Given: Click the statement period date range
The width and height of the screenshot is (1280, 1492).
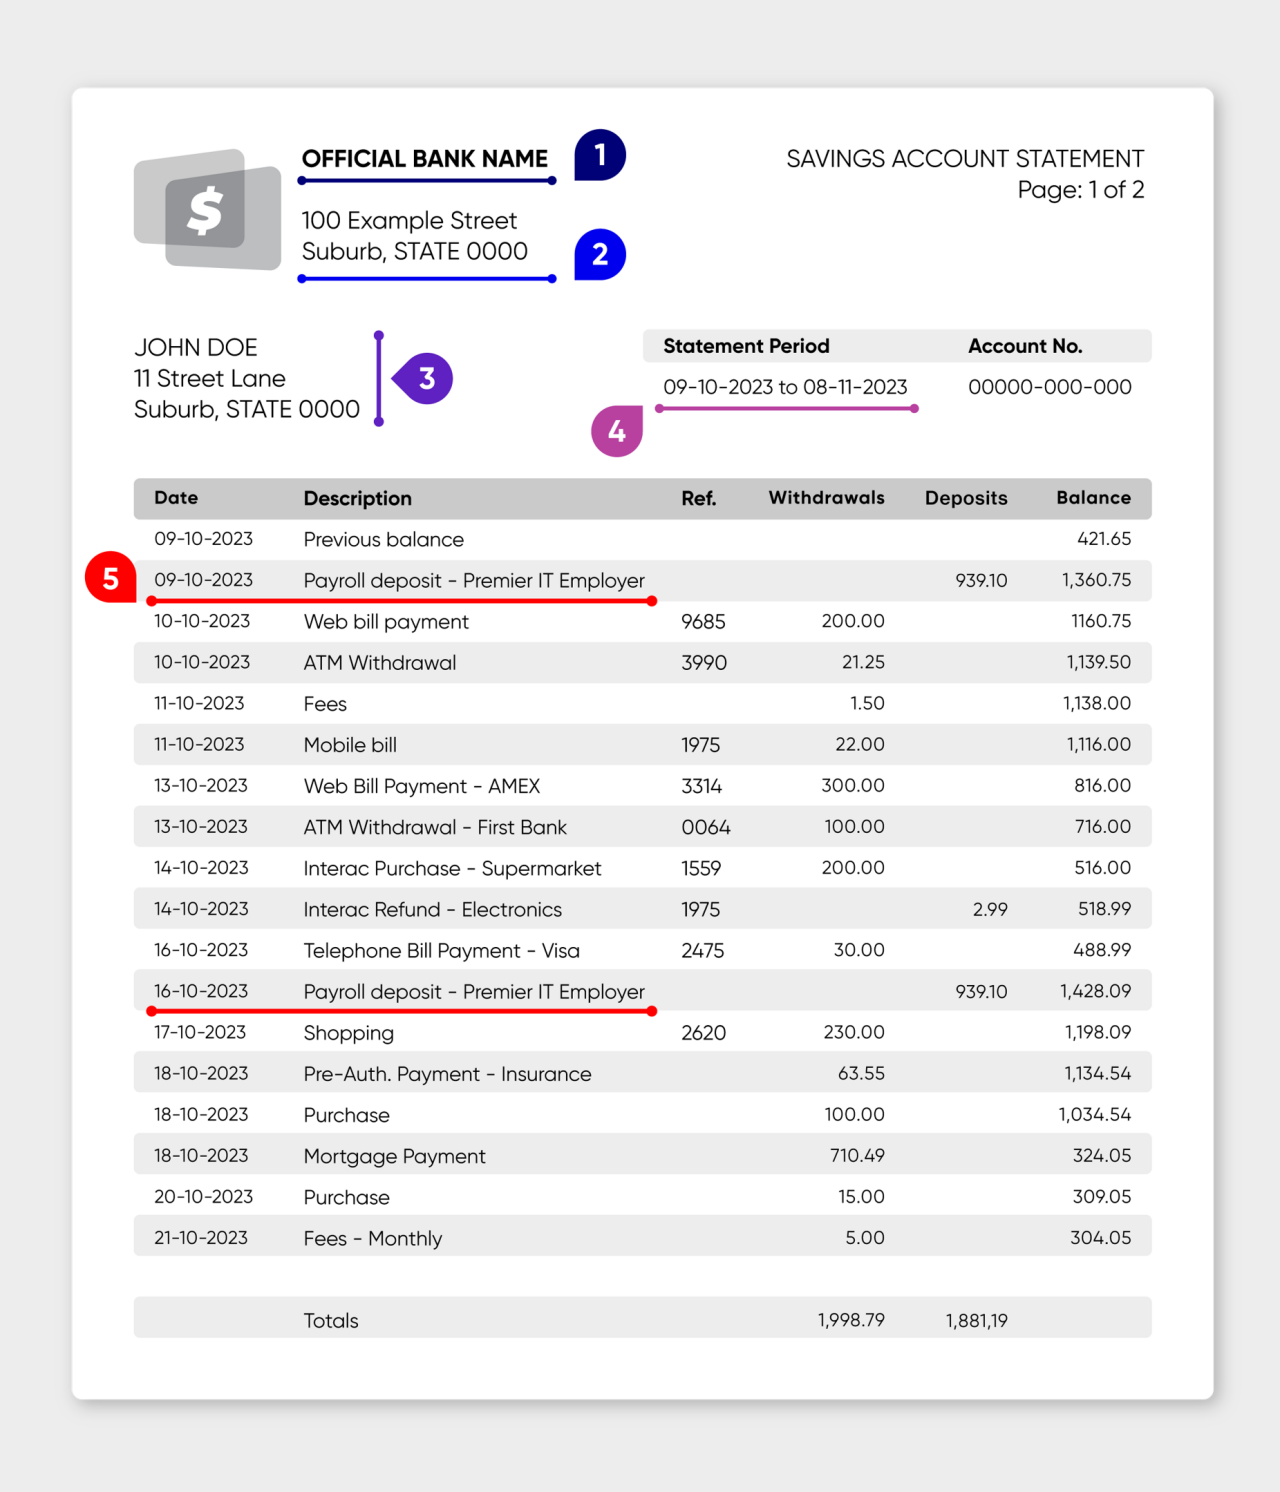Looking at the screenshot, I should click(x=785, y=387).
